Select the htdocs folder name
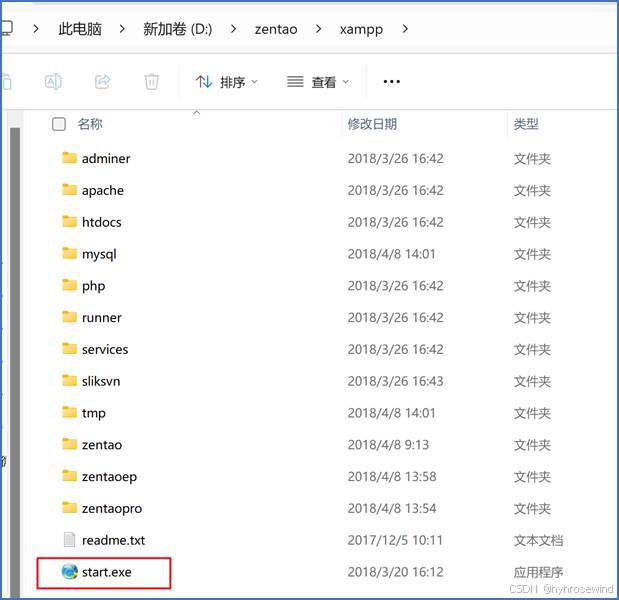Image resolution: width=619 pixels, height=600 pixels. tap(101, 222)
